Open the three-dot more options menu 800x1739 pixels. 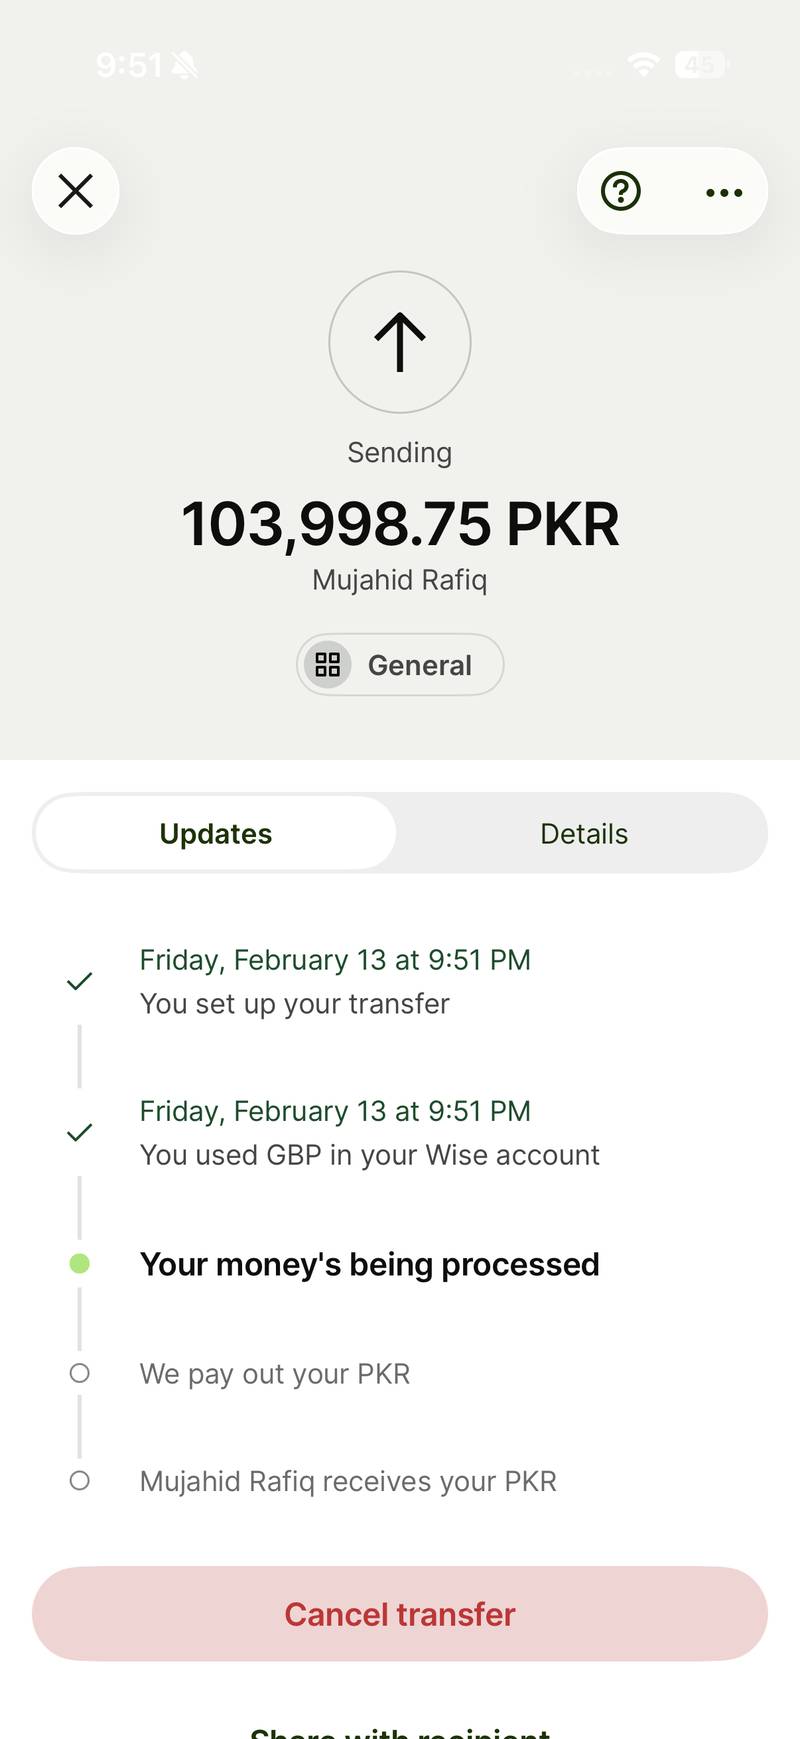click(724, 192)
